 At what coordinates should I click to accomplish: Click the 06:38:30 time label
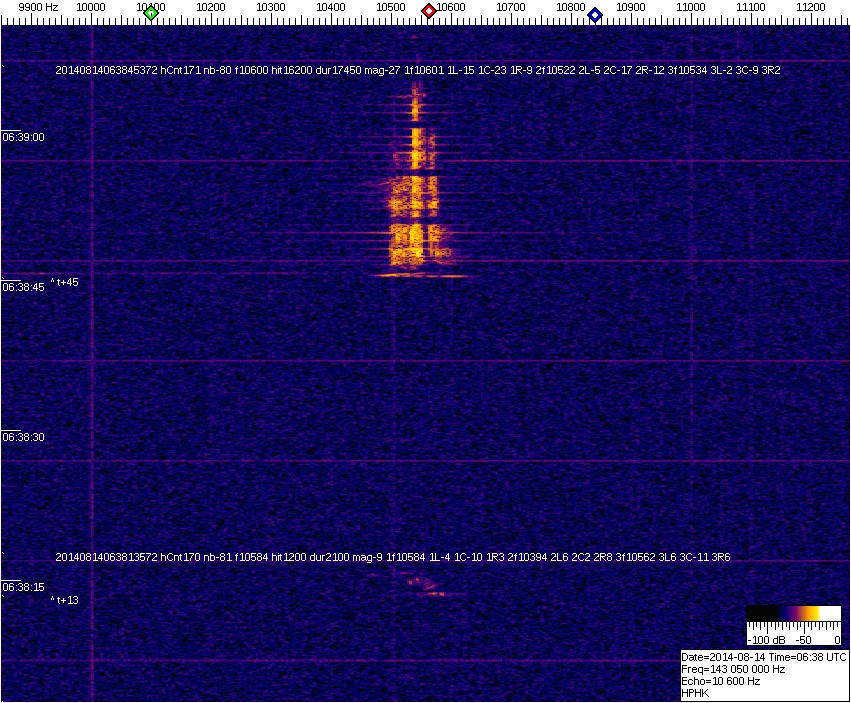23,437
